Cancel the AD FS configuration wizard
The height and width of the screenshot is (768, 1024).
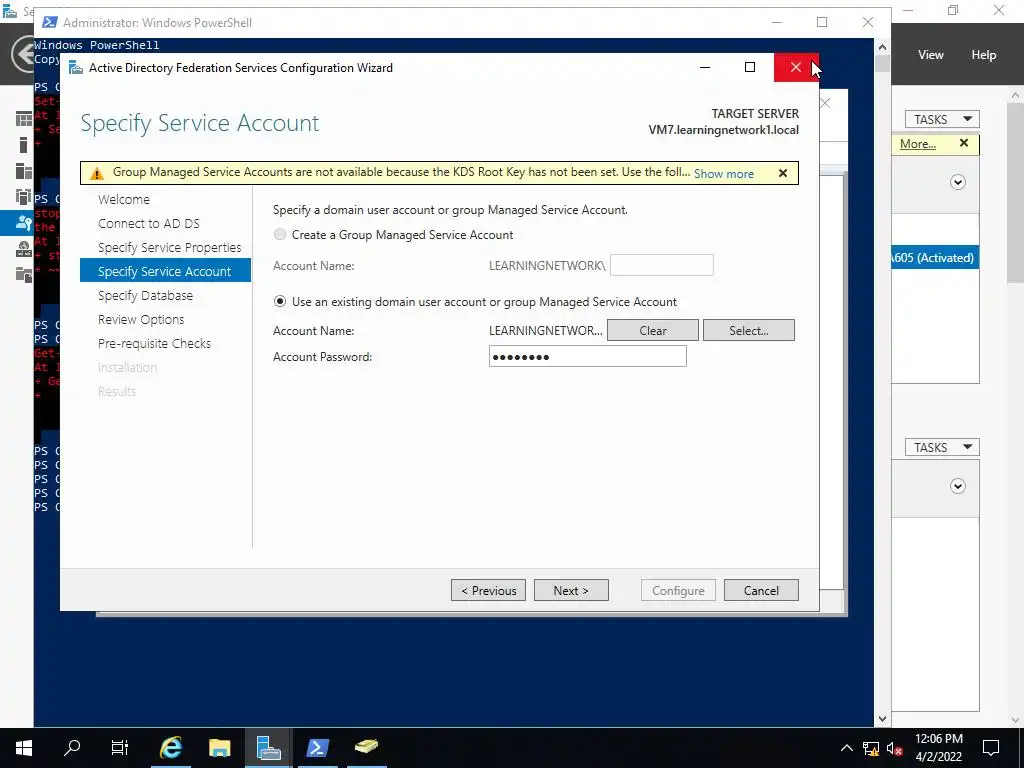pyautogui.click(x=761, y=590)
